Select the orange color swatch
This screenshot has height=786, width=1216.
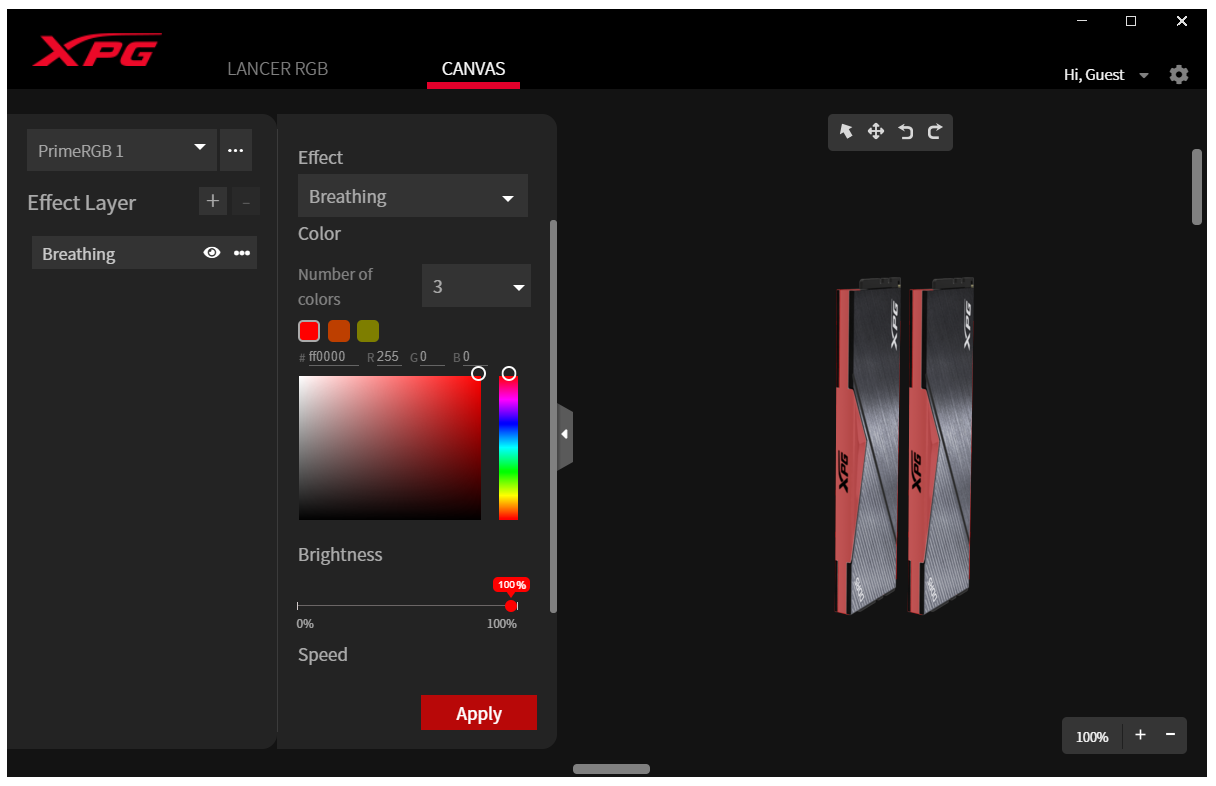(339, 331)
